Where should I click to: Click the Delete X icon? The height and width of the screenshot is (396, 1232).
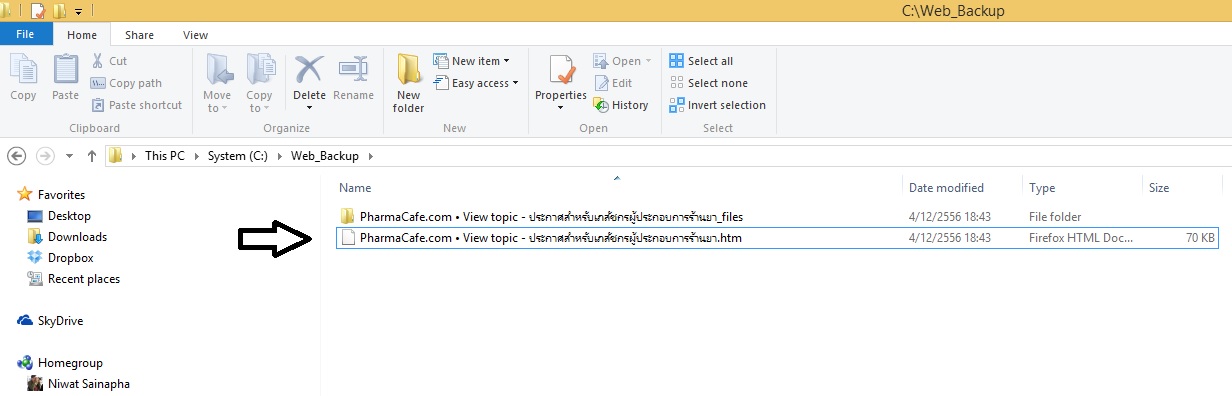[x=309, y=70]
